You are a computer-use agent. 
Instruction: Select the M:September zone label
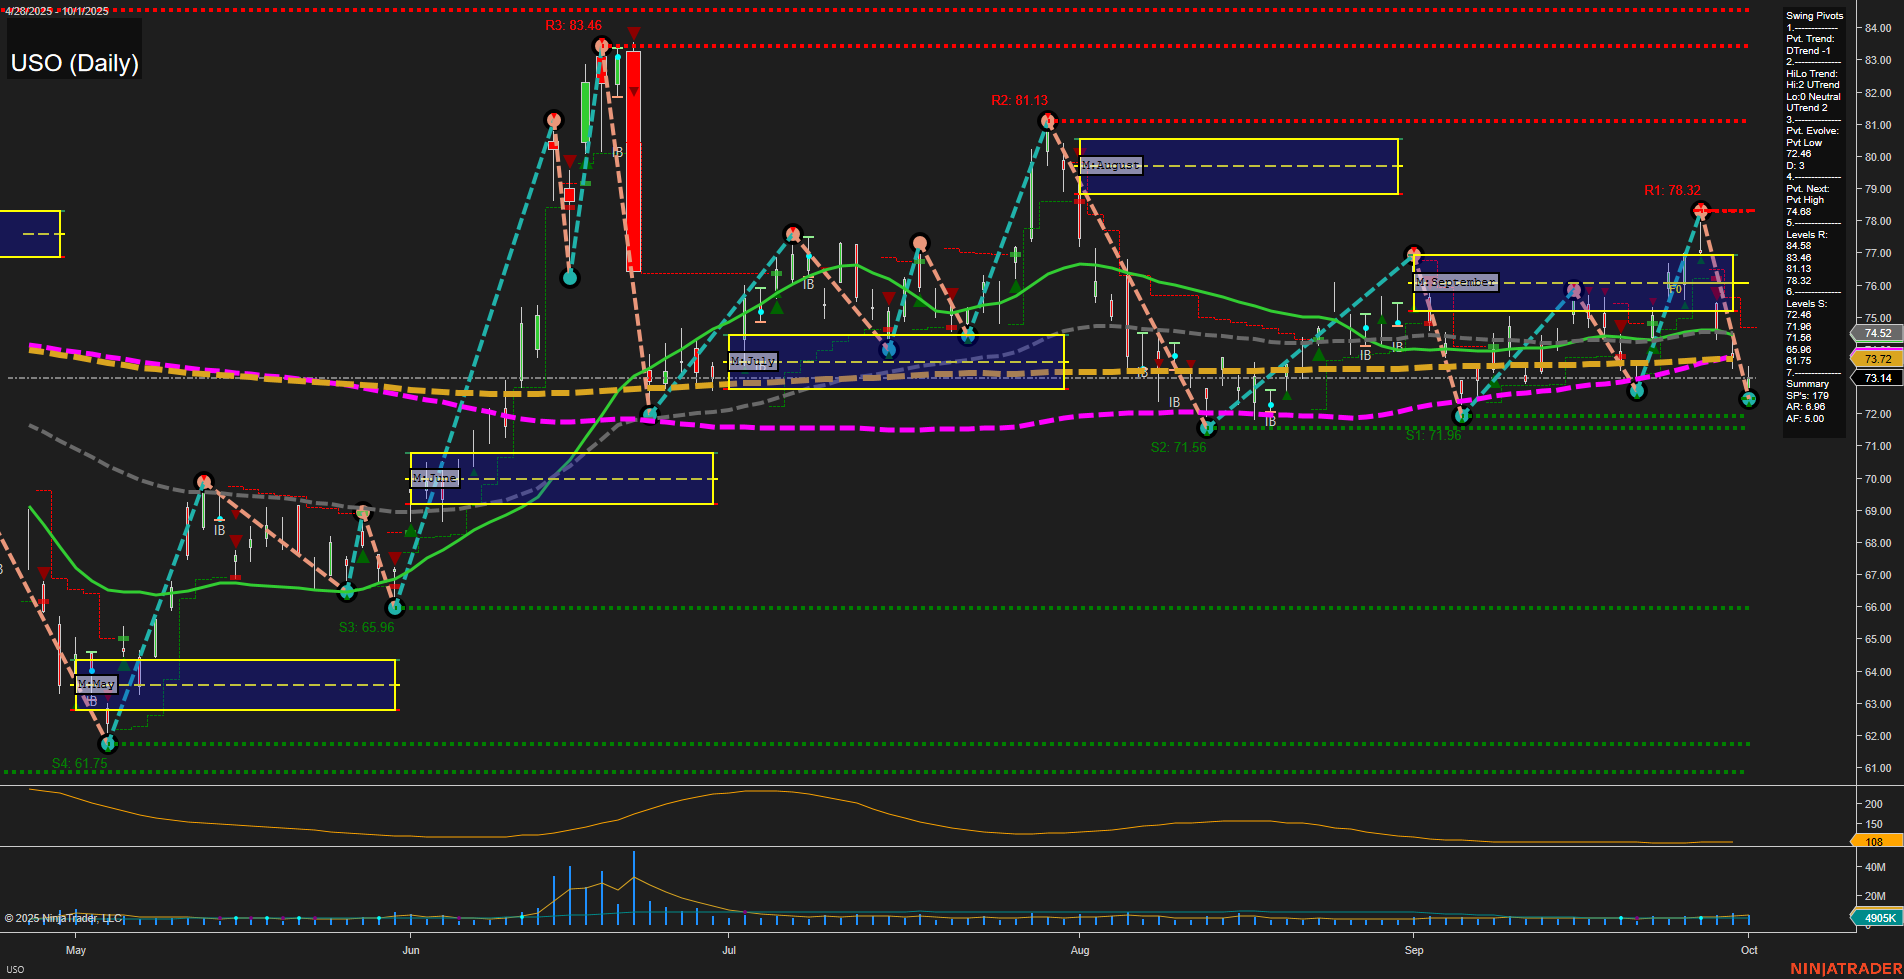coord(1456,282)
